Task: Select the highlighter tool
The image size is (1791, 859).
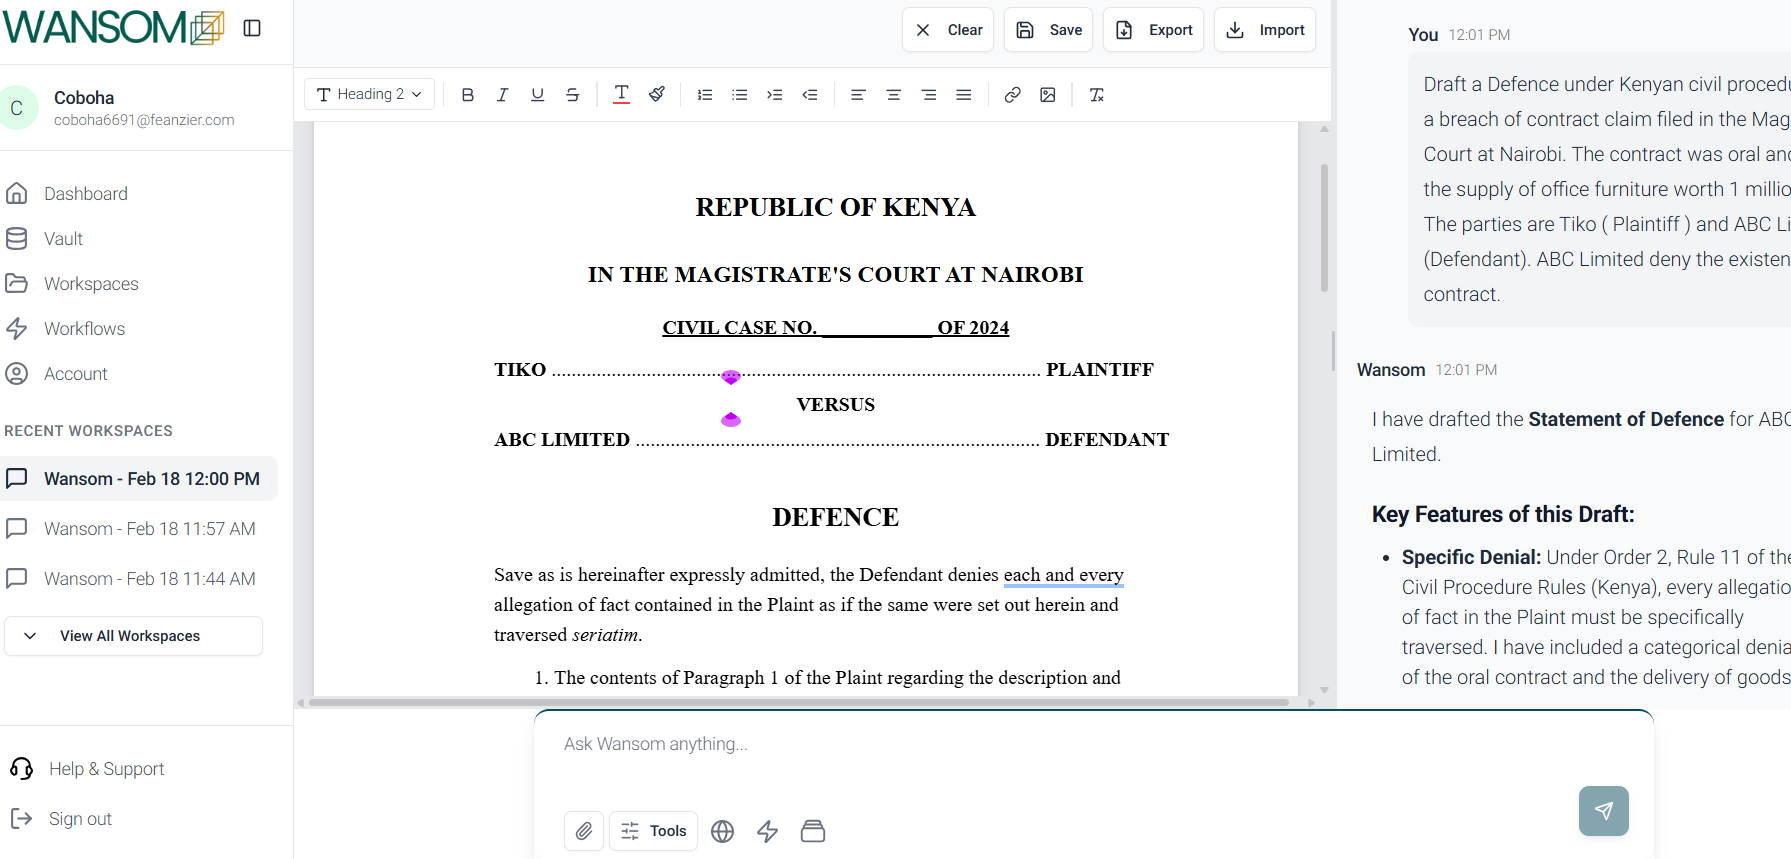Action: coord(657,95)
